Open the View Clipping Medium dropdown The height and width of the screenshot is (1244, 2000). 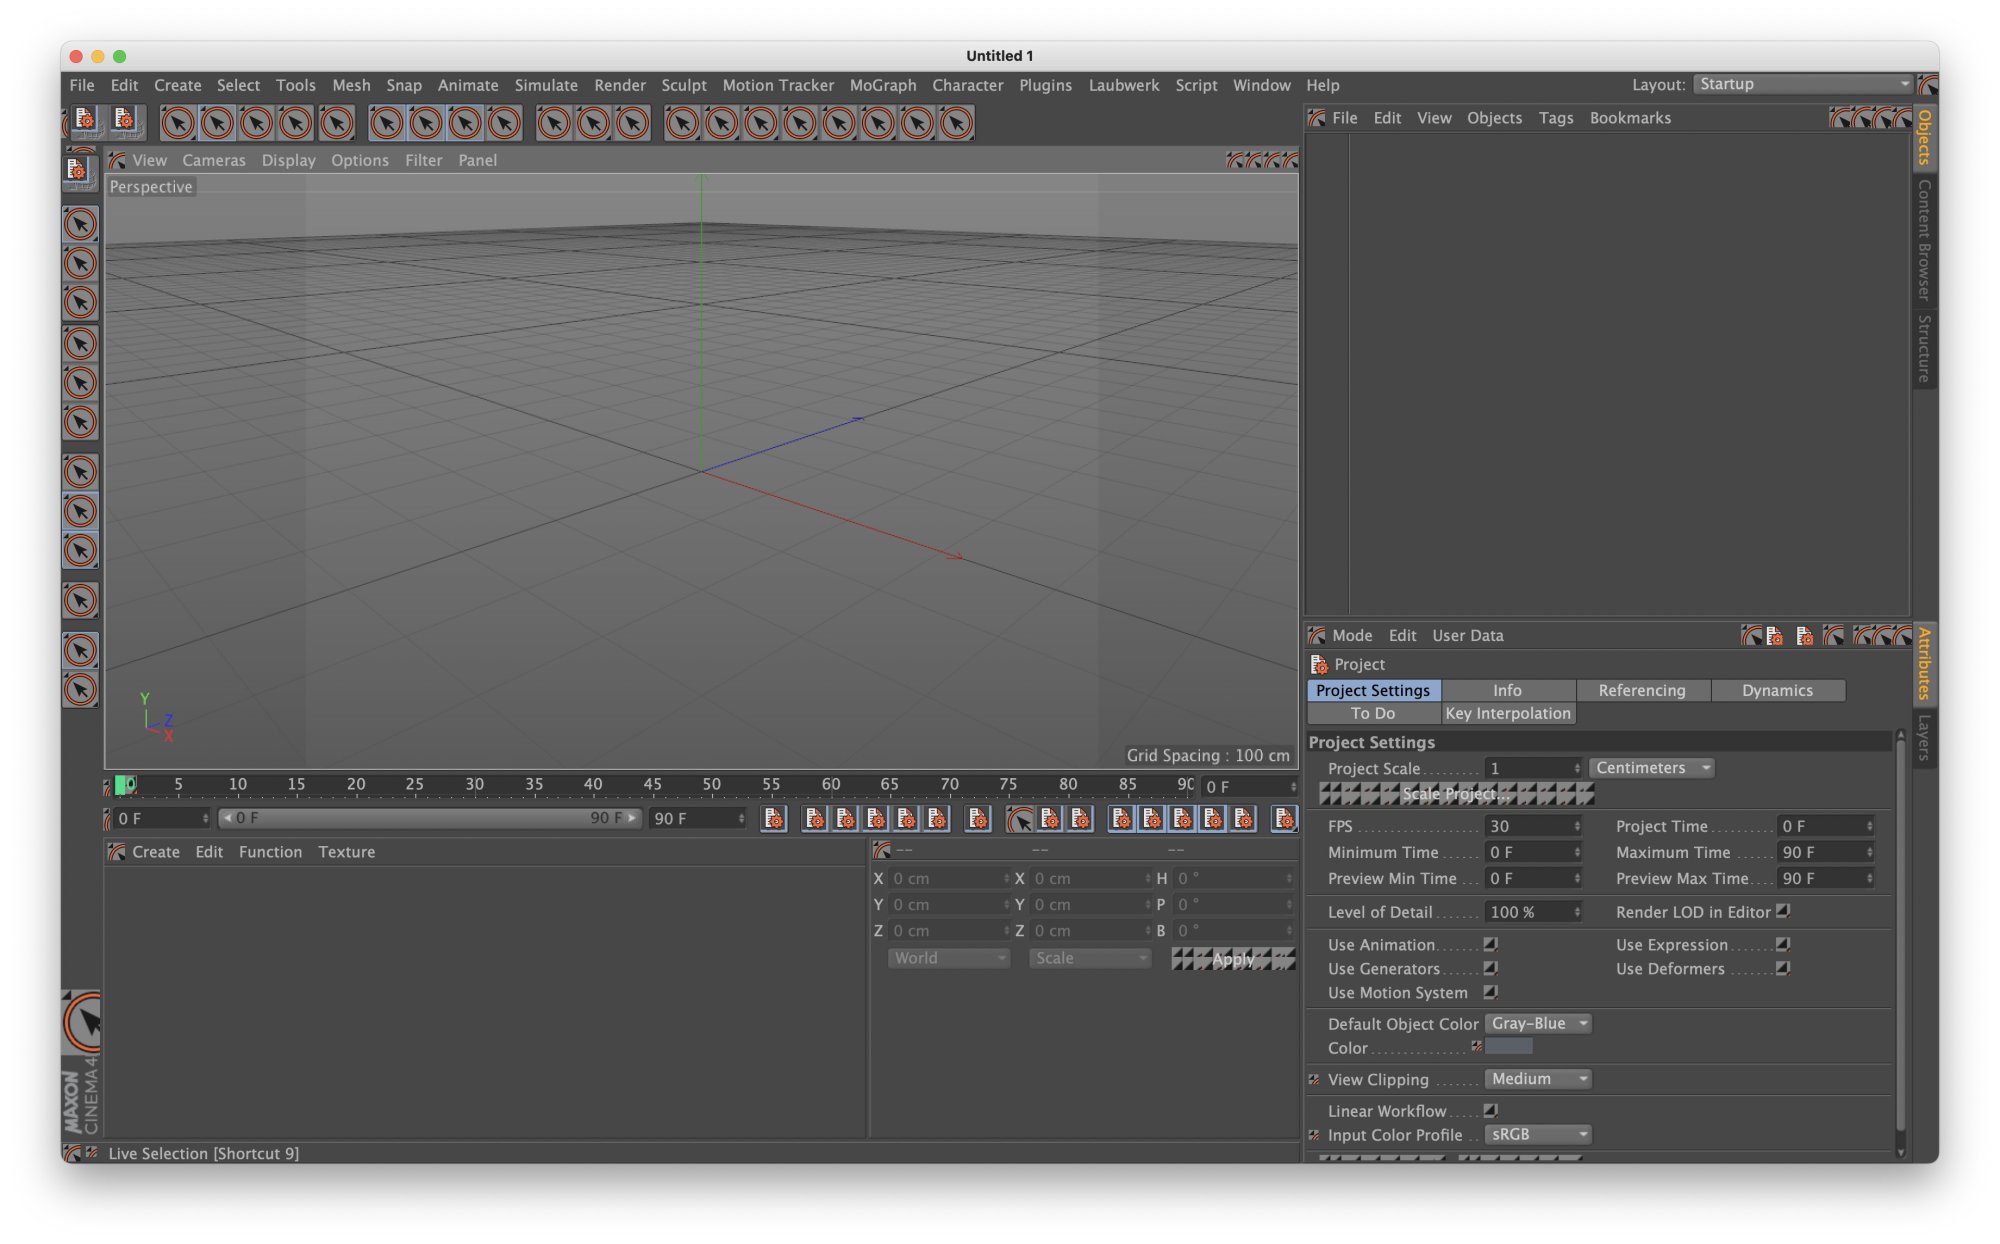(1537, 1079)
